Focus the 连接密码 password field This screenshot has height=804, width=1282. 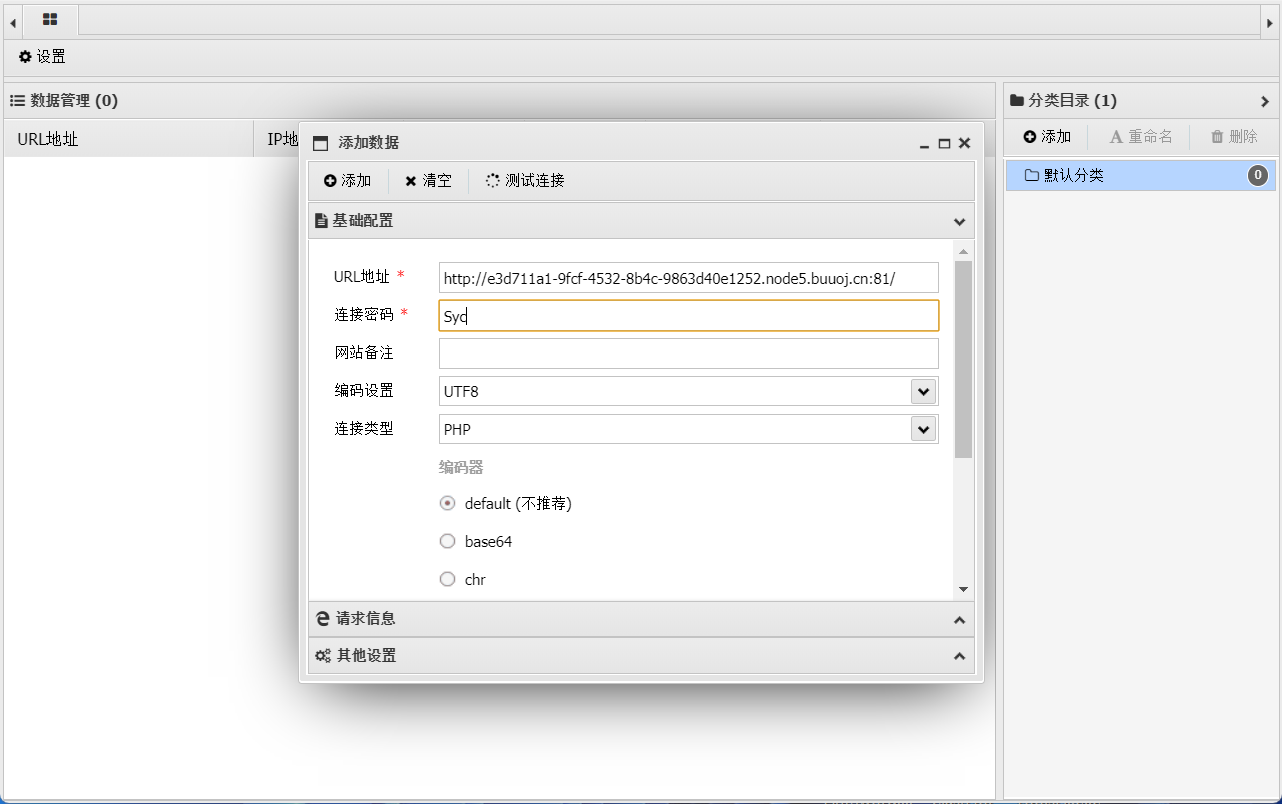(689, 316)
